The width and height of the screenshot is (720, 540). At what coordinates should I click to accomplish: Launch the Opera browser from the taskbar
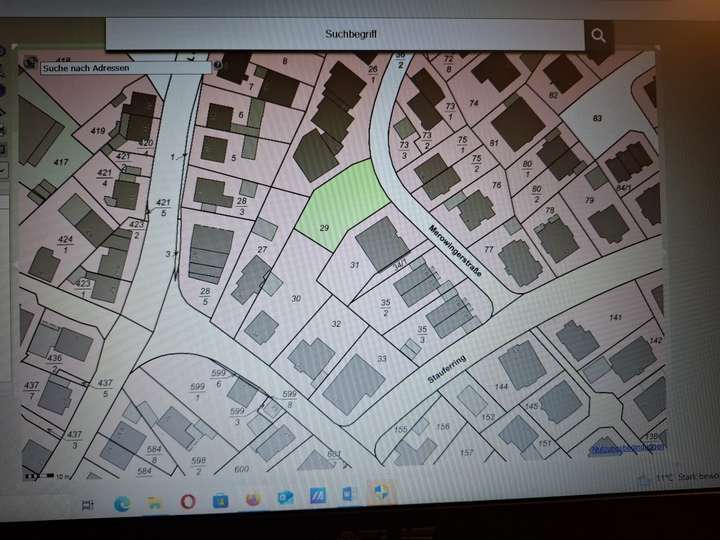pos(187,501)
